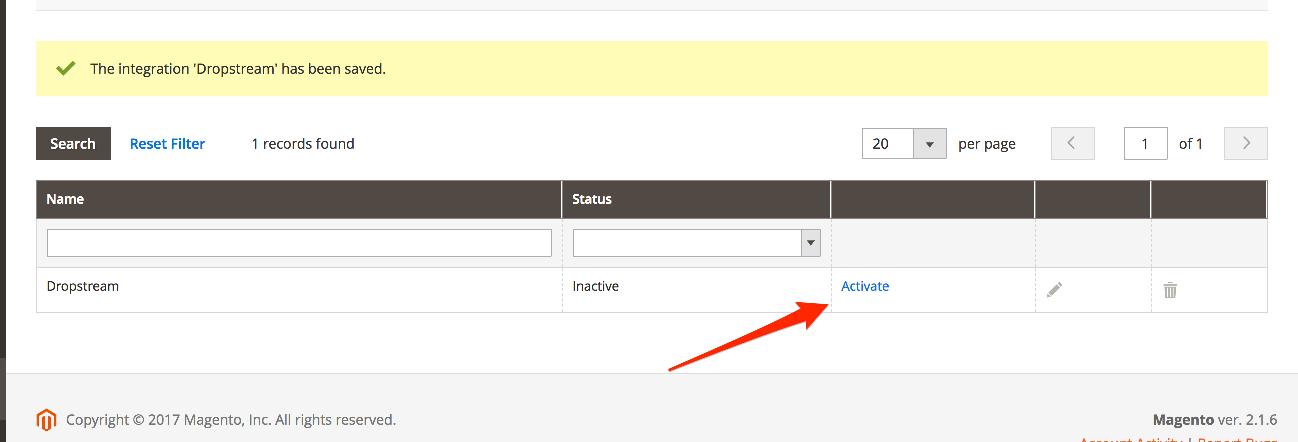Click the green success checkmark icon

(66, 69)
